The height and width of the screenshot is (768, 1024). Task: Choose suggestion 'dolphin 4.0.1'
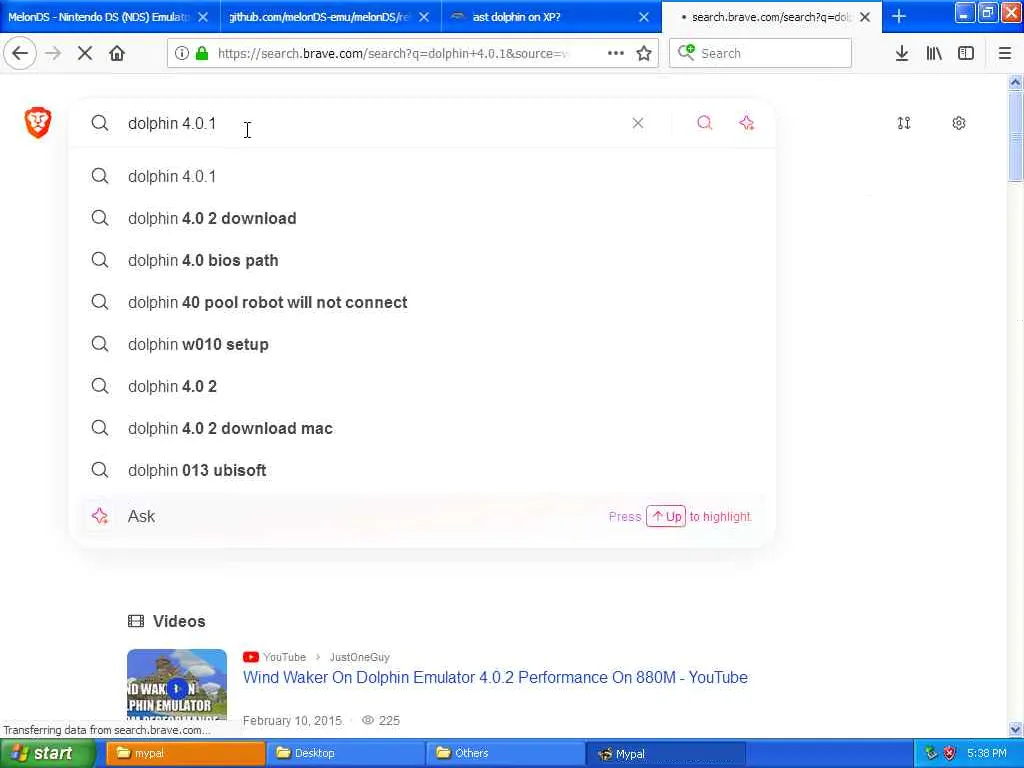click(x=422, y=176)
